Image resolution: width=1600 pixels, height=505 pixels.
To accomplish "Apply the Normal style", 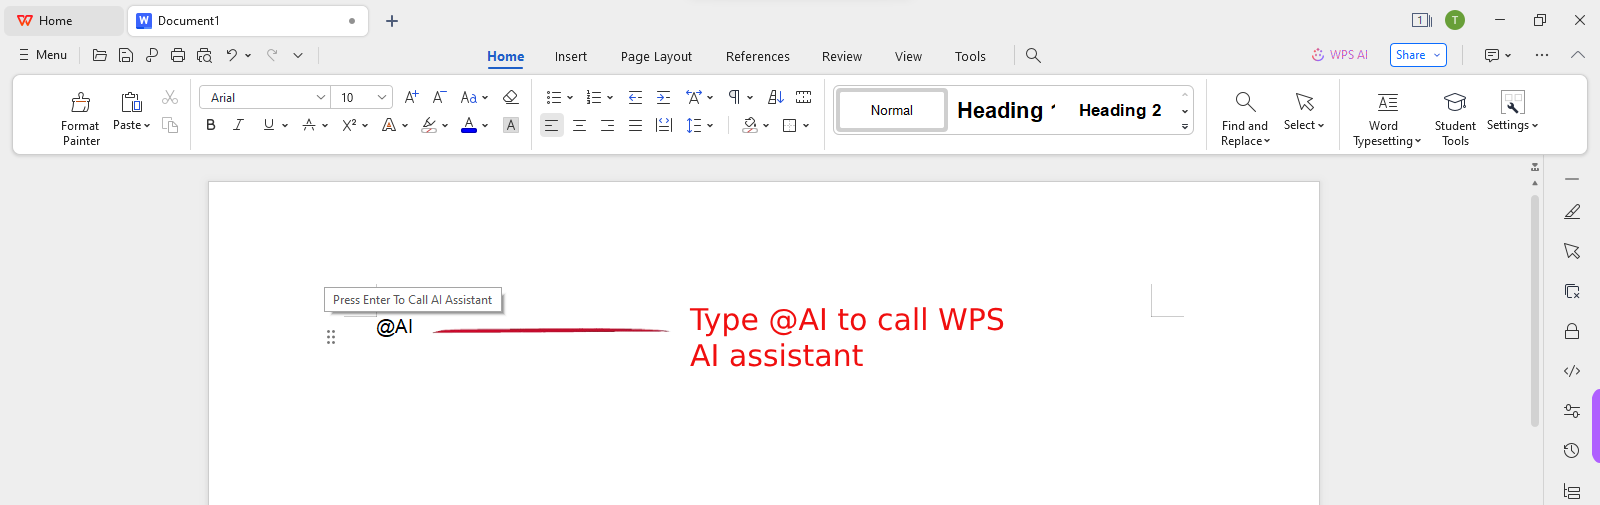I will tap(891, 110).
